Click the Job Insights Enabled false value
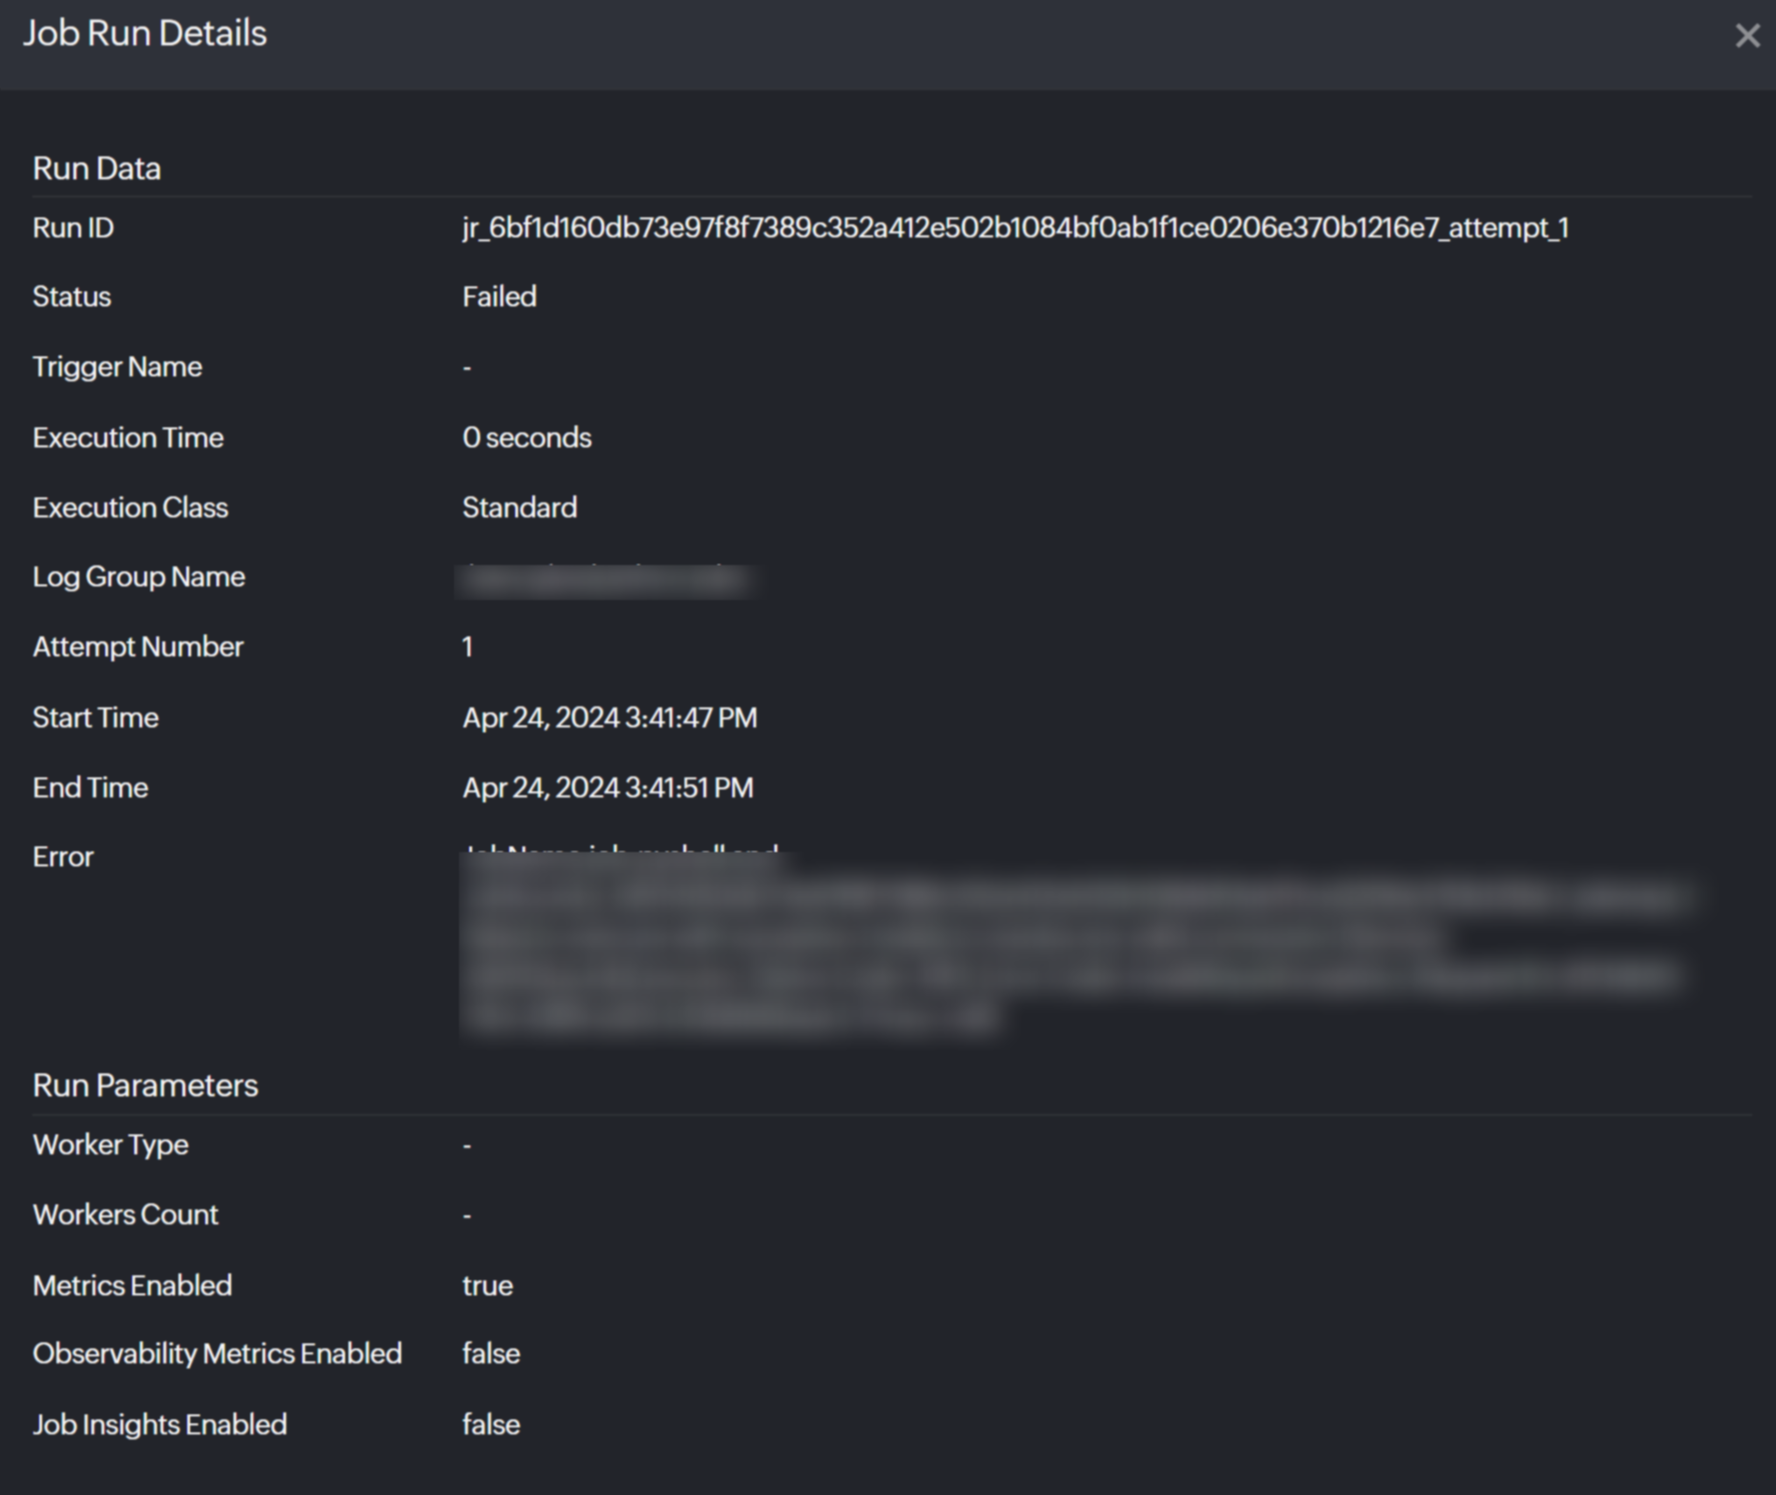The image size is (1776, 1495). [490, 1425]
